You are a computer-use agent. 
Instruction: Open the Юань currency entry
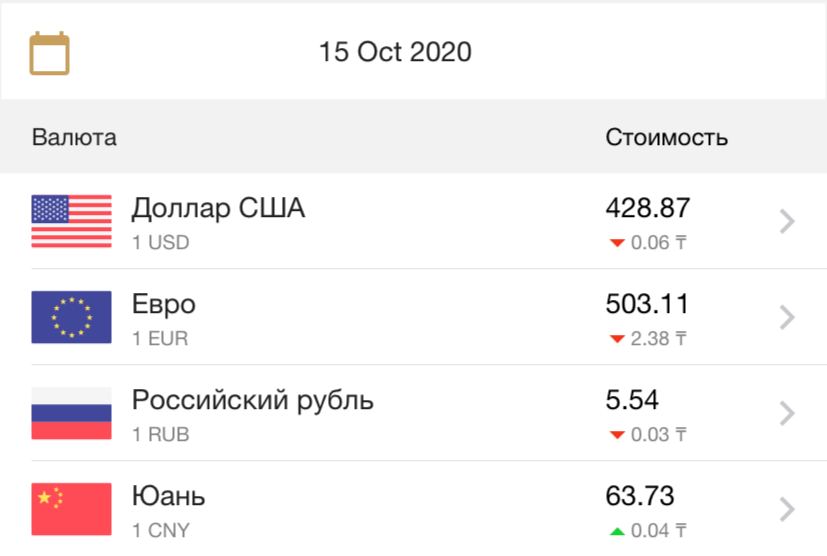[x=414, y=509]
